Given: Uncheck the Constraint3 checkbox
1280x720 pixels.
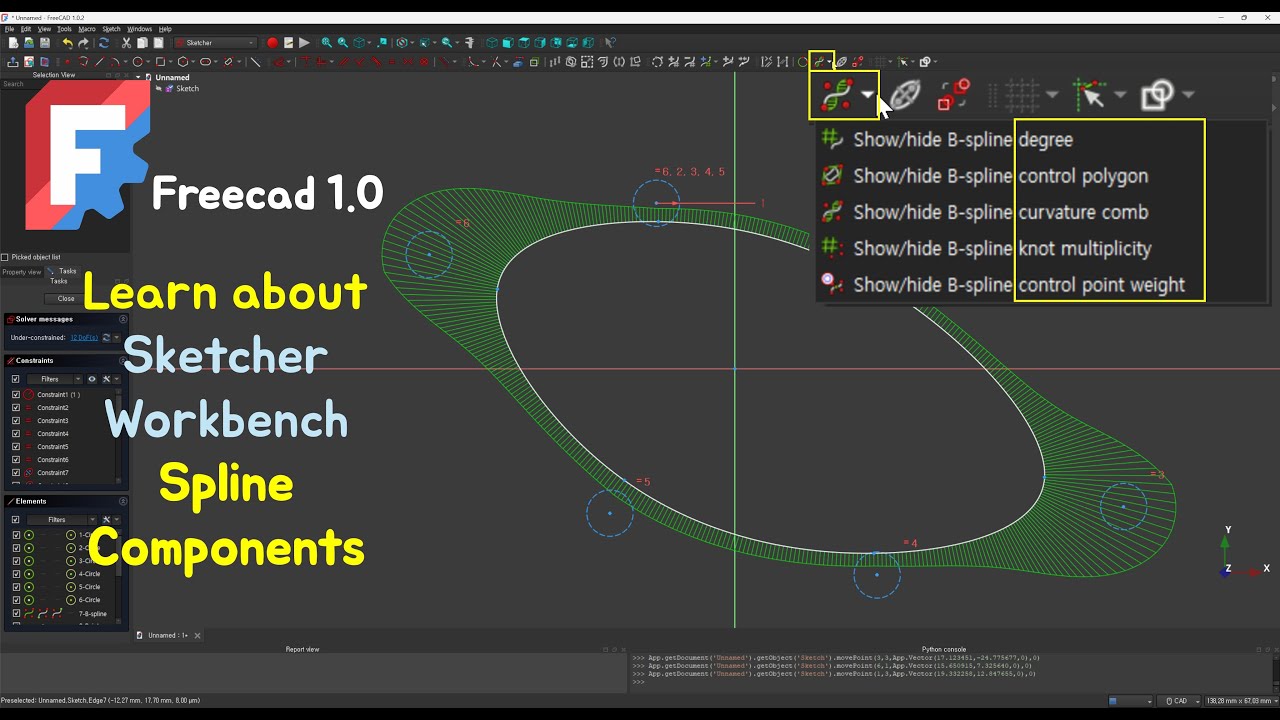Looking at the screenshot, I should point(15,421).
